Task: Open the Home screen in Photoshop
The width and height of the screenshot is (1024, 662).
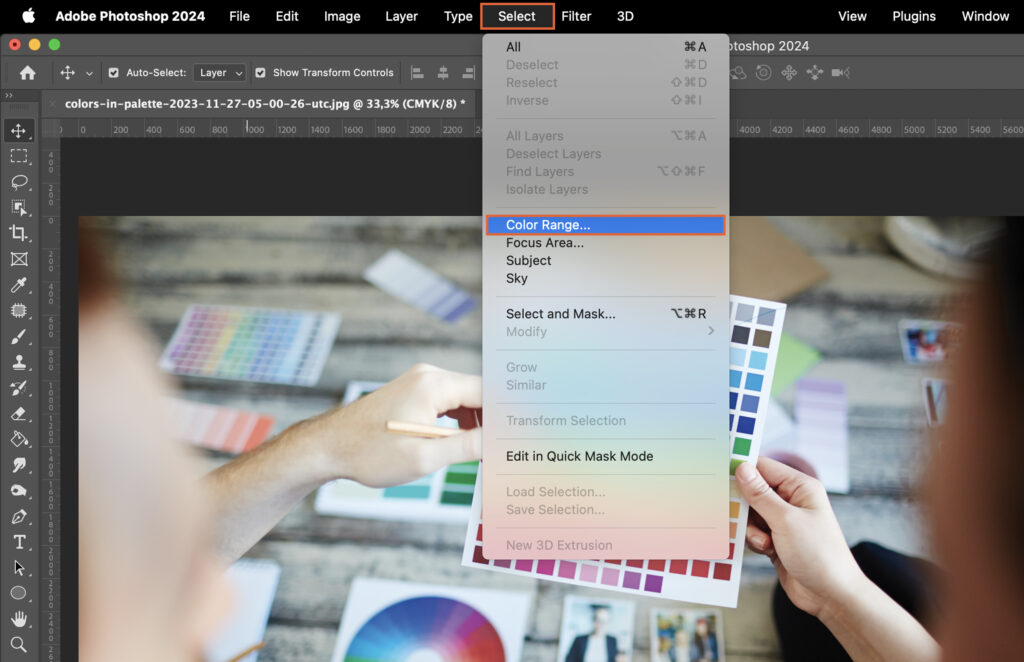Action: (26, 72)
